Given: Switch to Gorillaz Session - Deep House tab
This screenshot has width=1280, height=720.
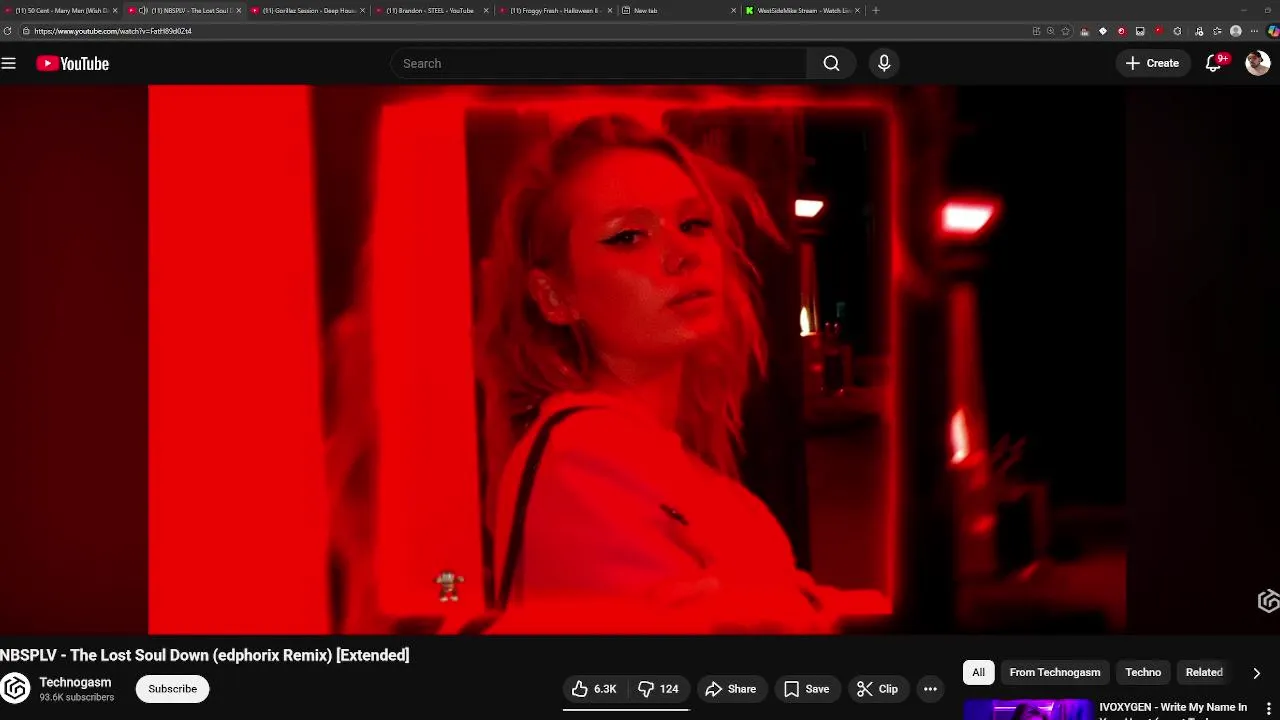Looking at the screenshot, I should (x=306, y=10).
